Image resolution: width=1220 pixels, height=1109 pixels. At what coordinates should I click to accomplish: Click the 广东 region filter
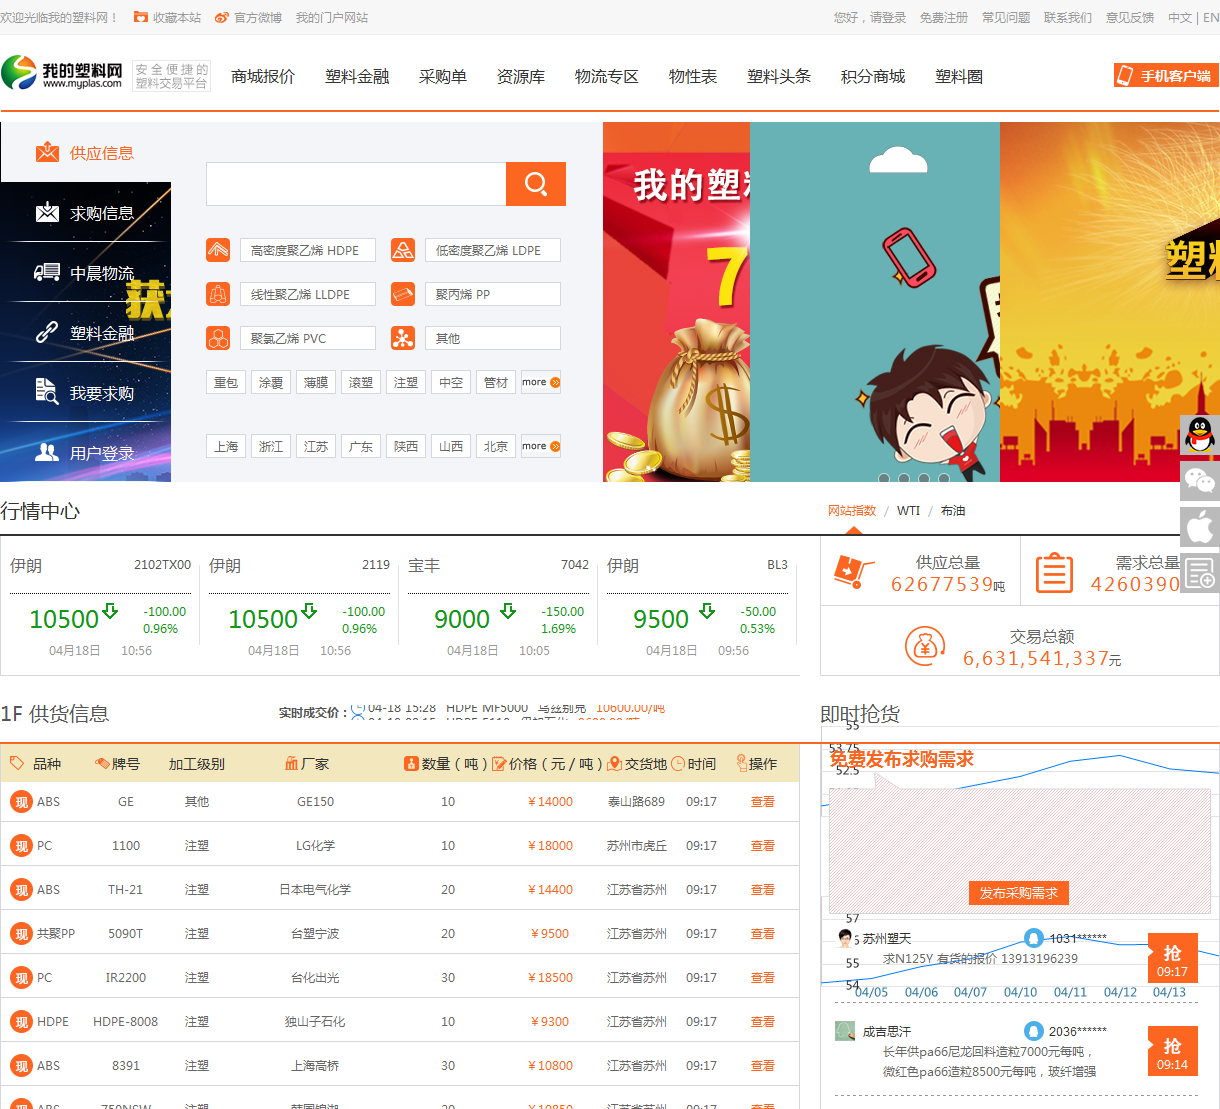coord(361,446)
